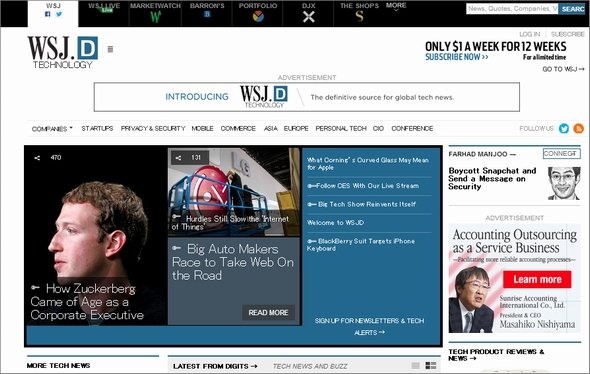Click the WSJ Twitter bird icon in top bar
590x374 pixels.
59,14
